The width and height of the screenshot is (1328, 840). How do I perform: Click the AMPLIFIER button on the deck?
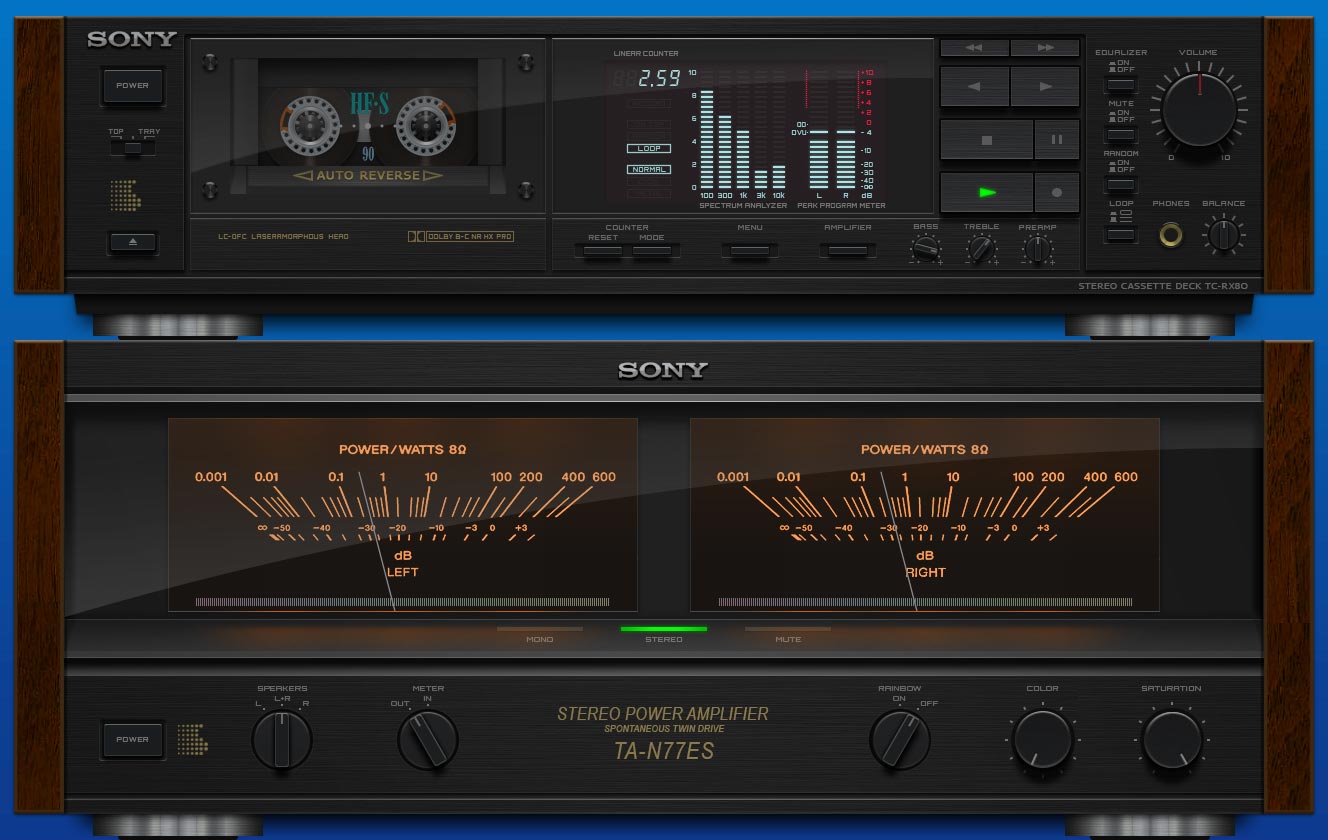(x=847, y=250)
